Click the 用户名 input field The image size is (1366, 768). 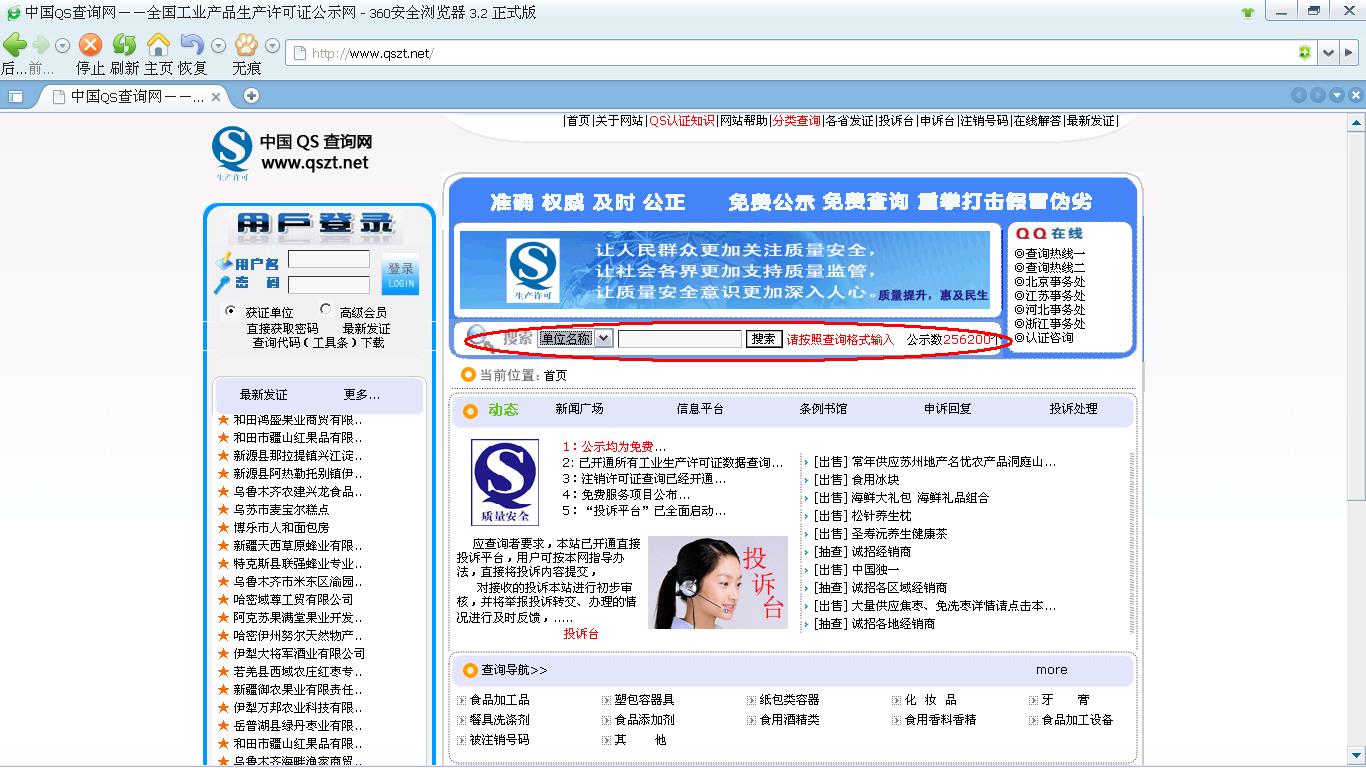point(329,260)
